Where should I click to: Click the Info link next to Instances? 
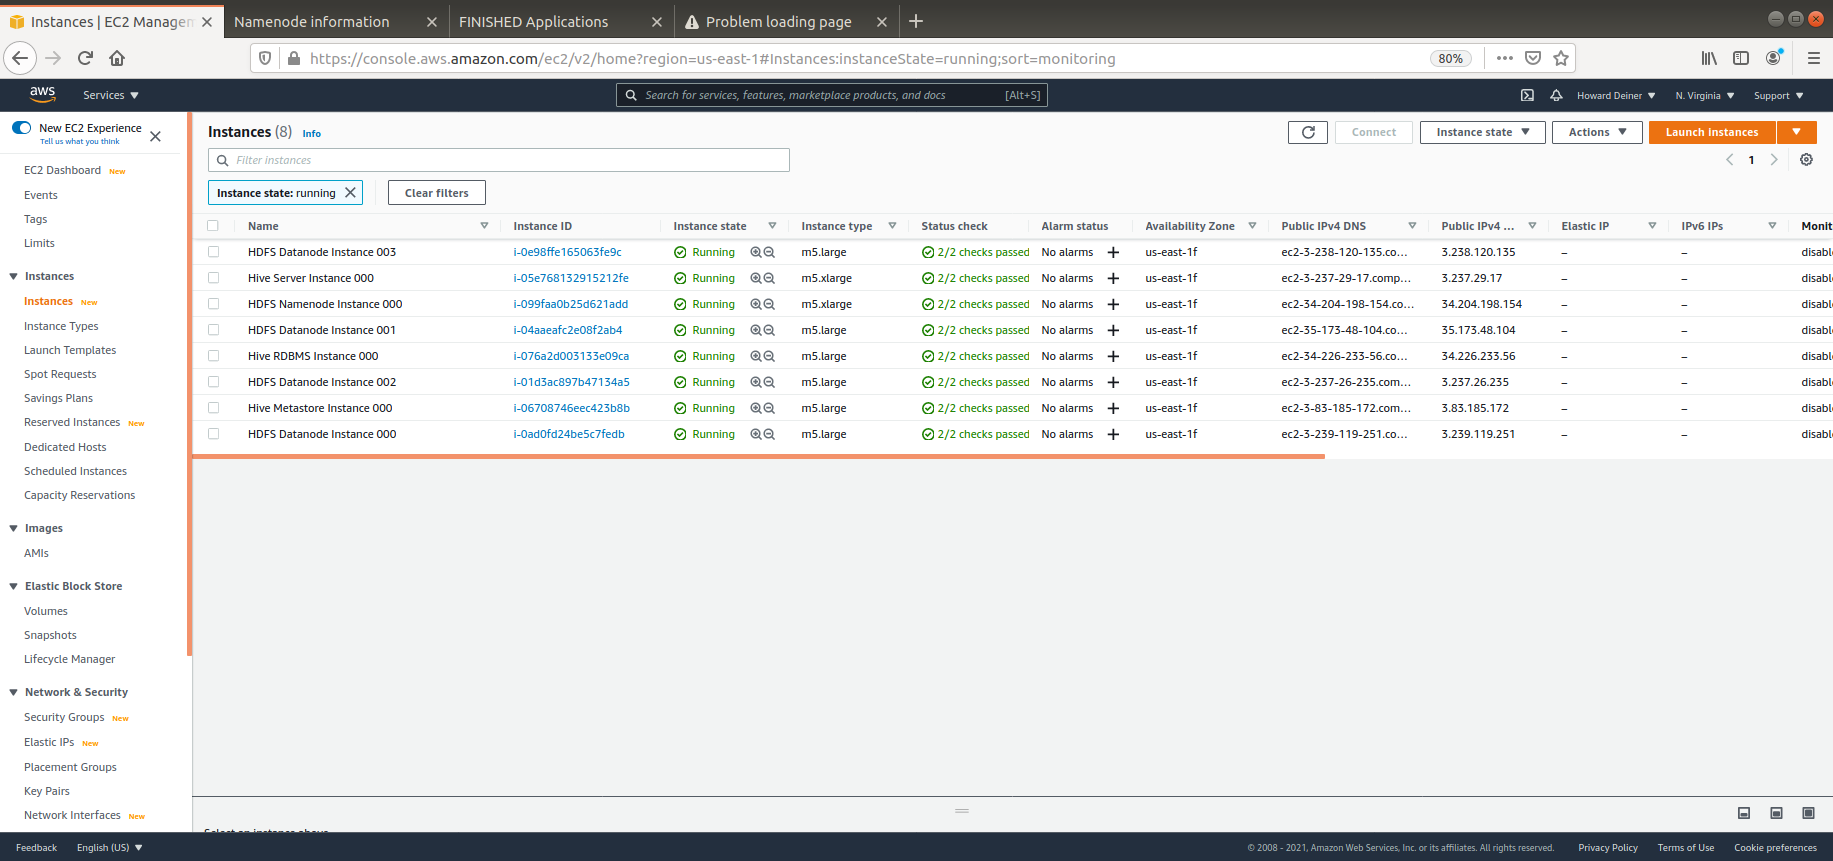tap(312, 133)
